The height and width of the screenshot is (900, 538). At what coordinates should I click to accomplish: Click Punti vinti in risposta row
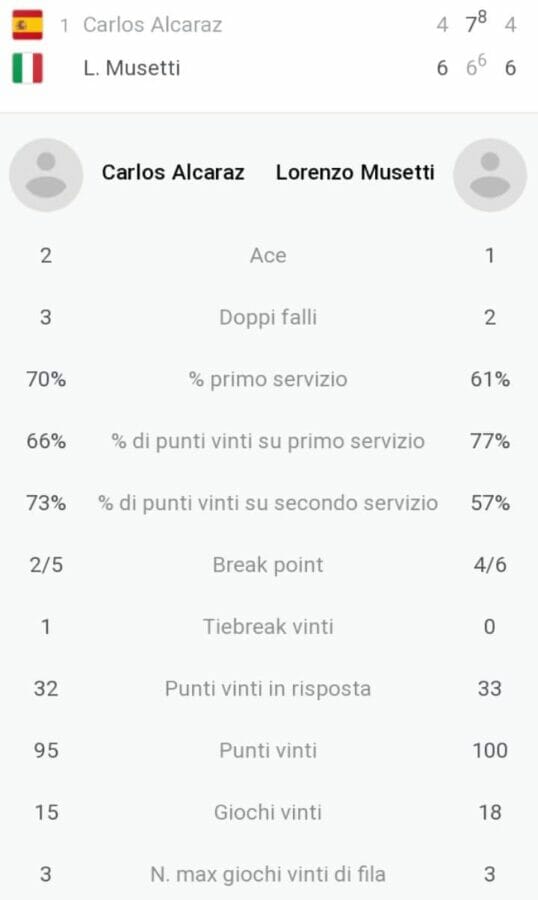[268, 688]
